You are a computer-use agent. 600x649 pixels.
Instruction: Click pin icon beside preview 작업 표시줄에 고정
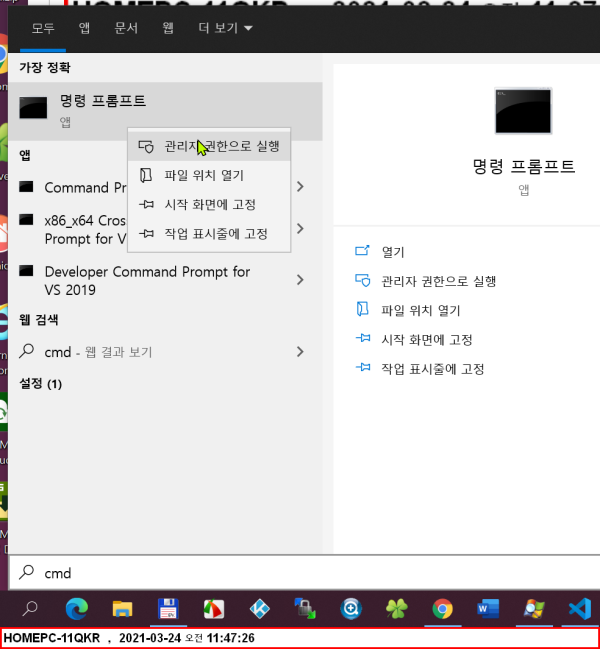pos(363,368)
